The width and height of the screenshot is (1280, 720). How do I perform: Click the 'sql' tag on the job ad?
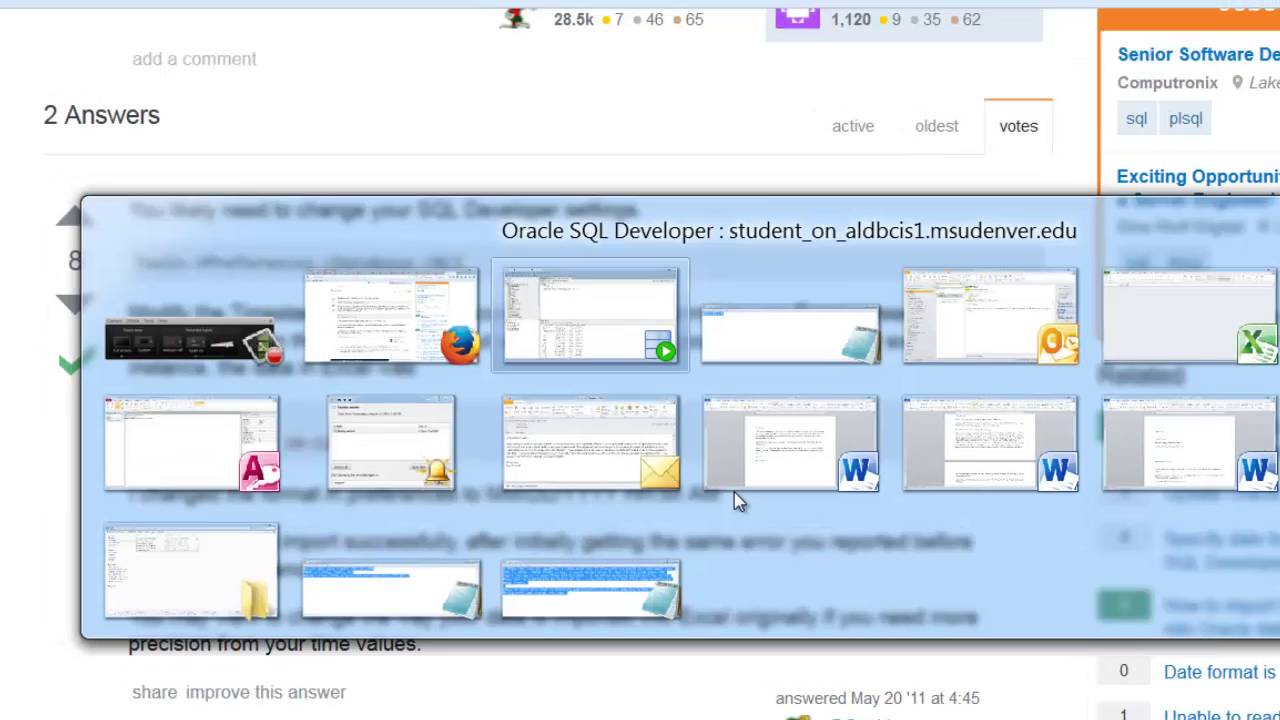pos(1136,118)
